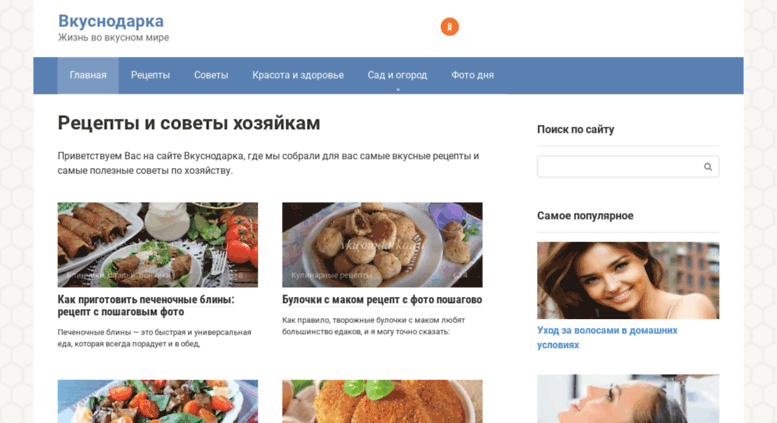Click the breaded cutlets thumbnail
777x423 pixels.
382,402
